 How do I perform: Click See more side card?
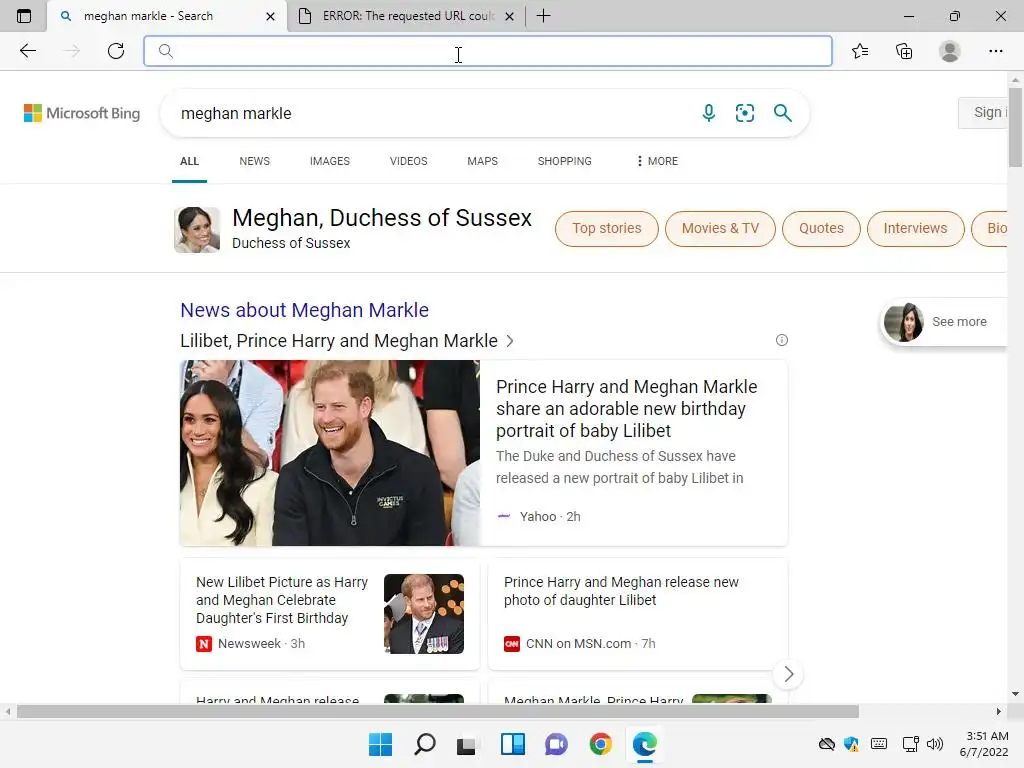point(944,322)
